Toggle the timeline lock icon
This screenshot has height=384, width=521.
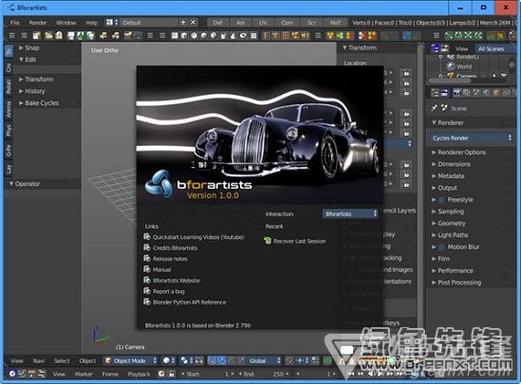click(x=171, y=374)
